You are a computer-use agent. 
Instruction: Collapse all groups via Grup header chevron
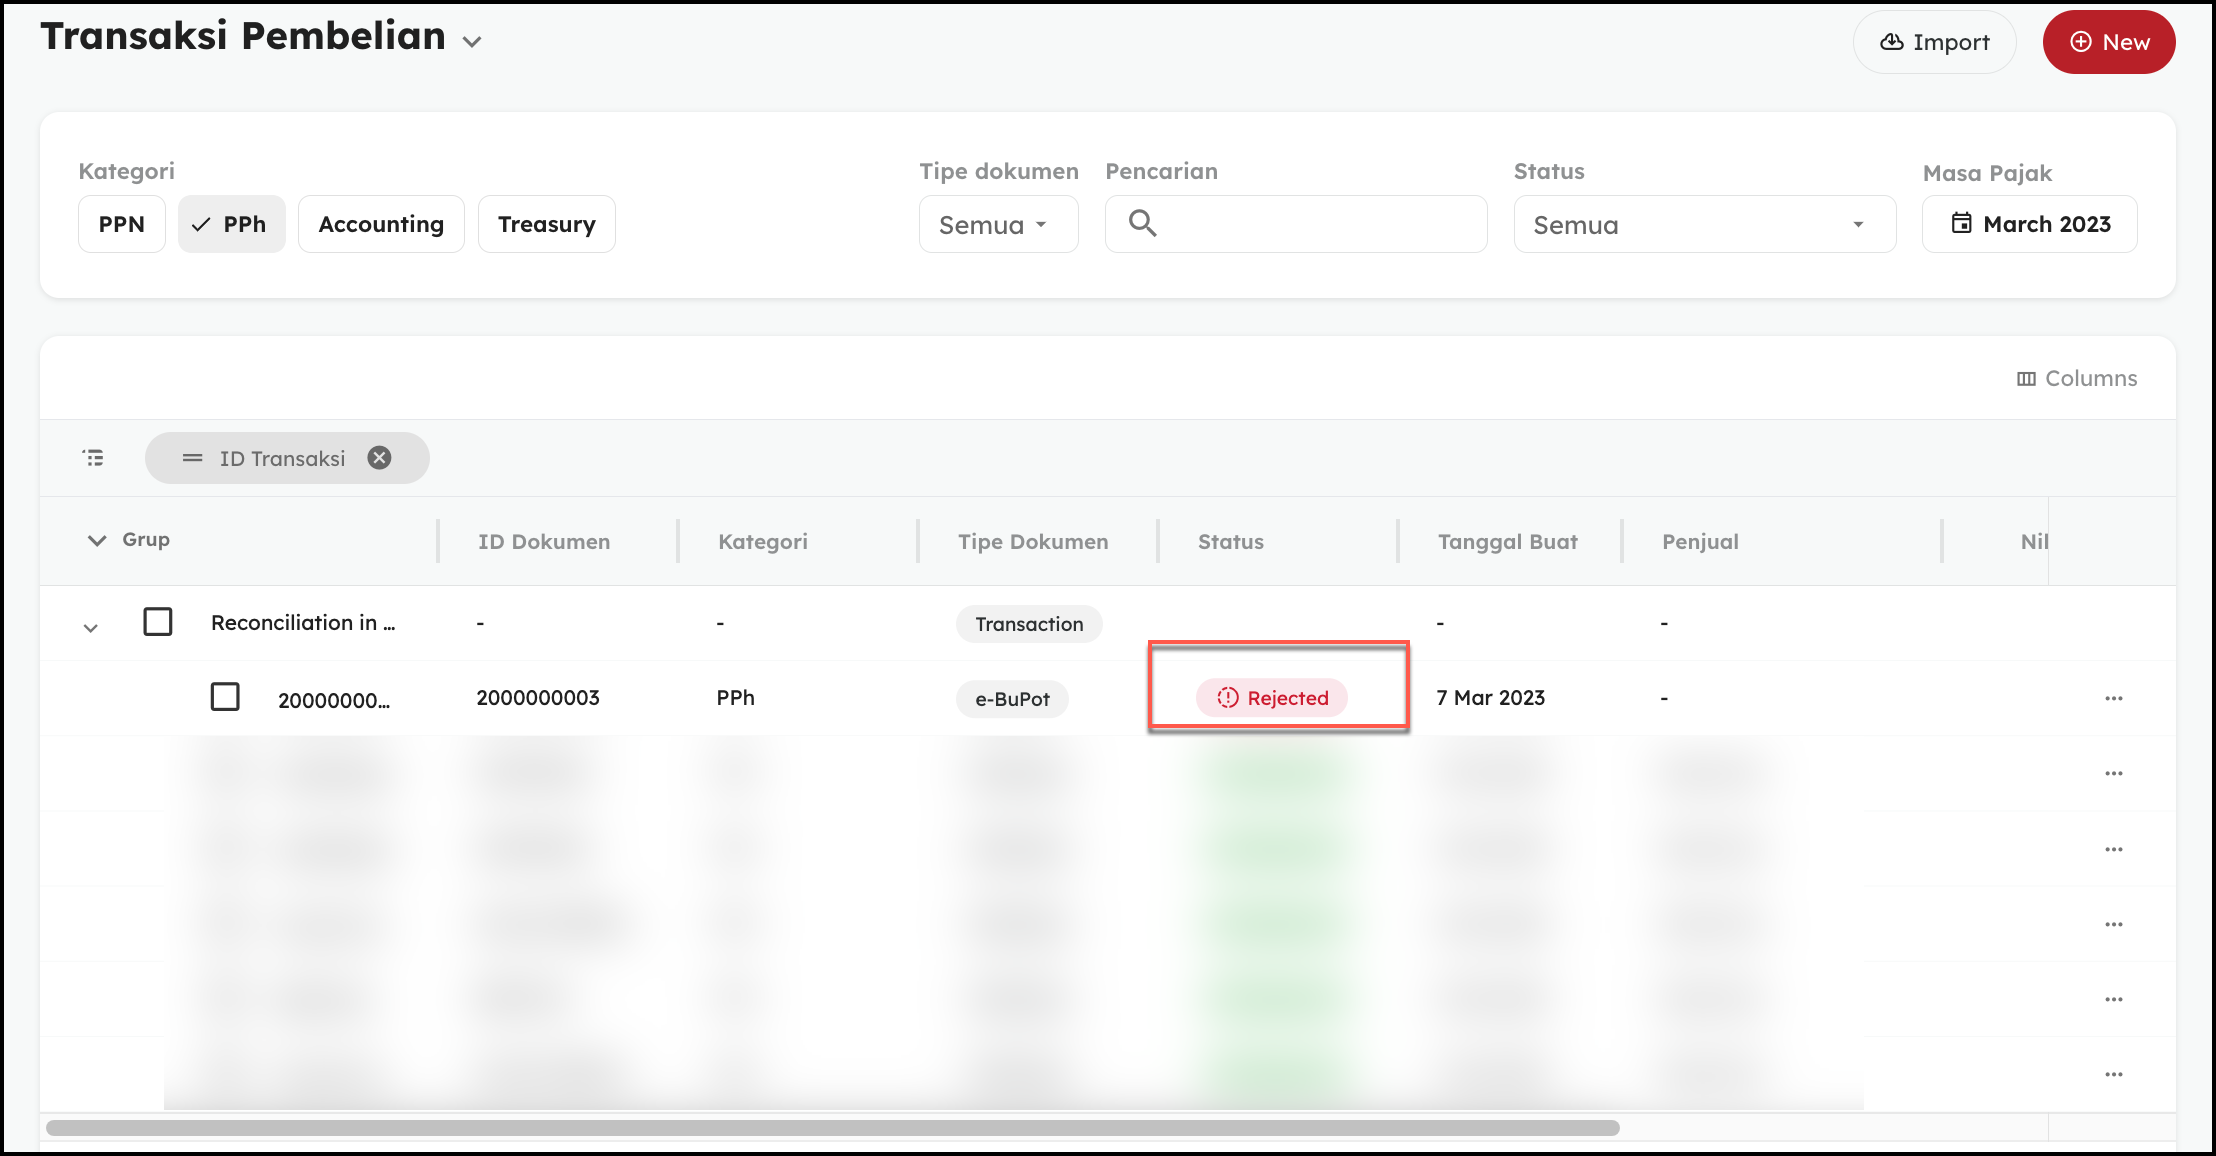coord(97,541)
